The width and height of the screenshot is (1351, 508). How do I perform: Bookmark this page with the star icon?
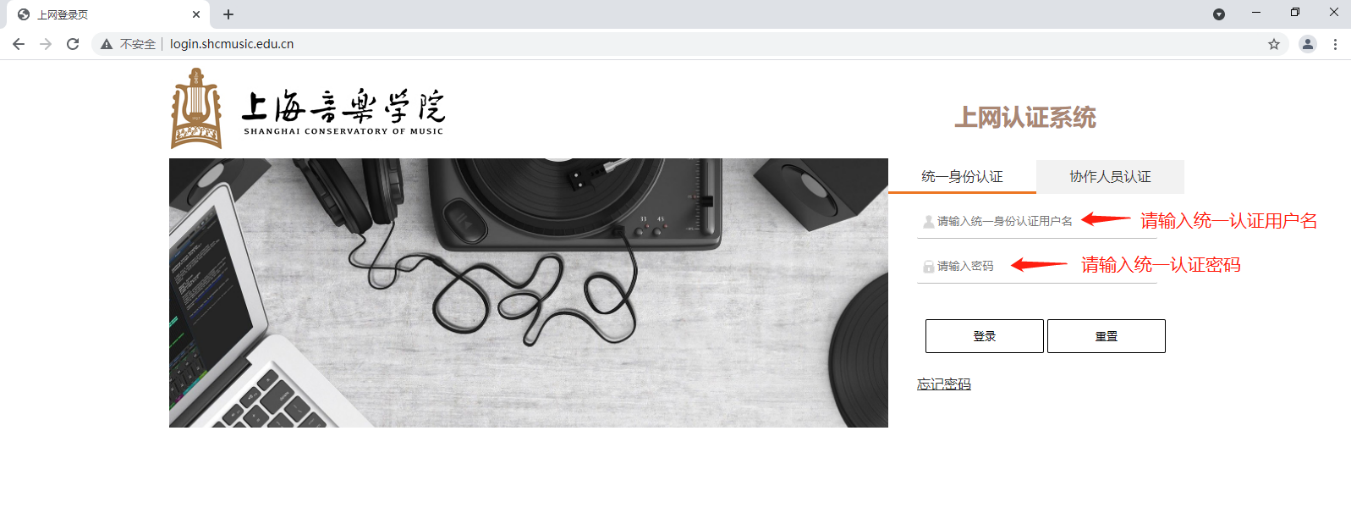point(1274,44)
